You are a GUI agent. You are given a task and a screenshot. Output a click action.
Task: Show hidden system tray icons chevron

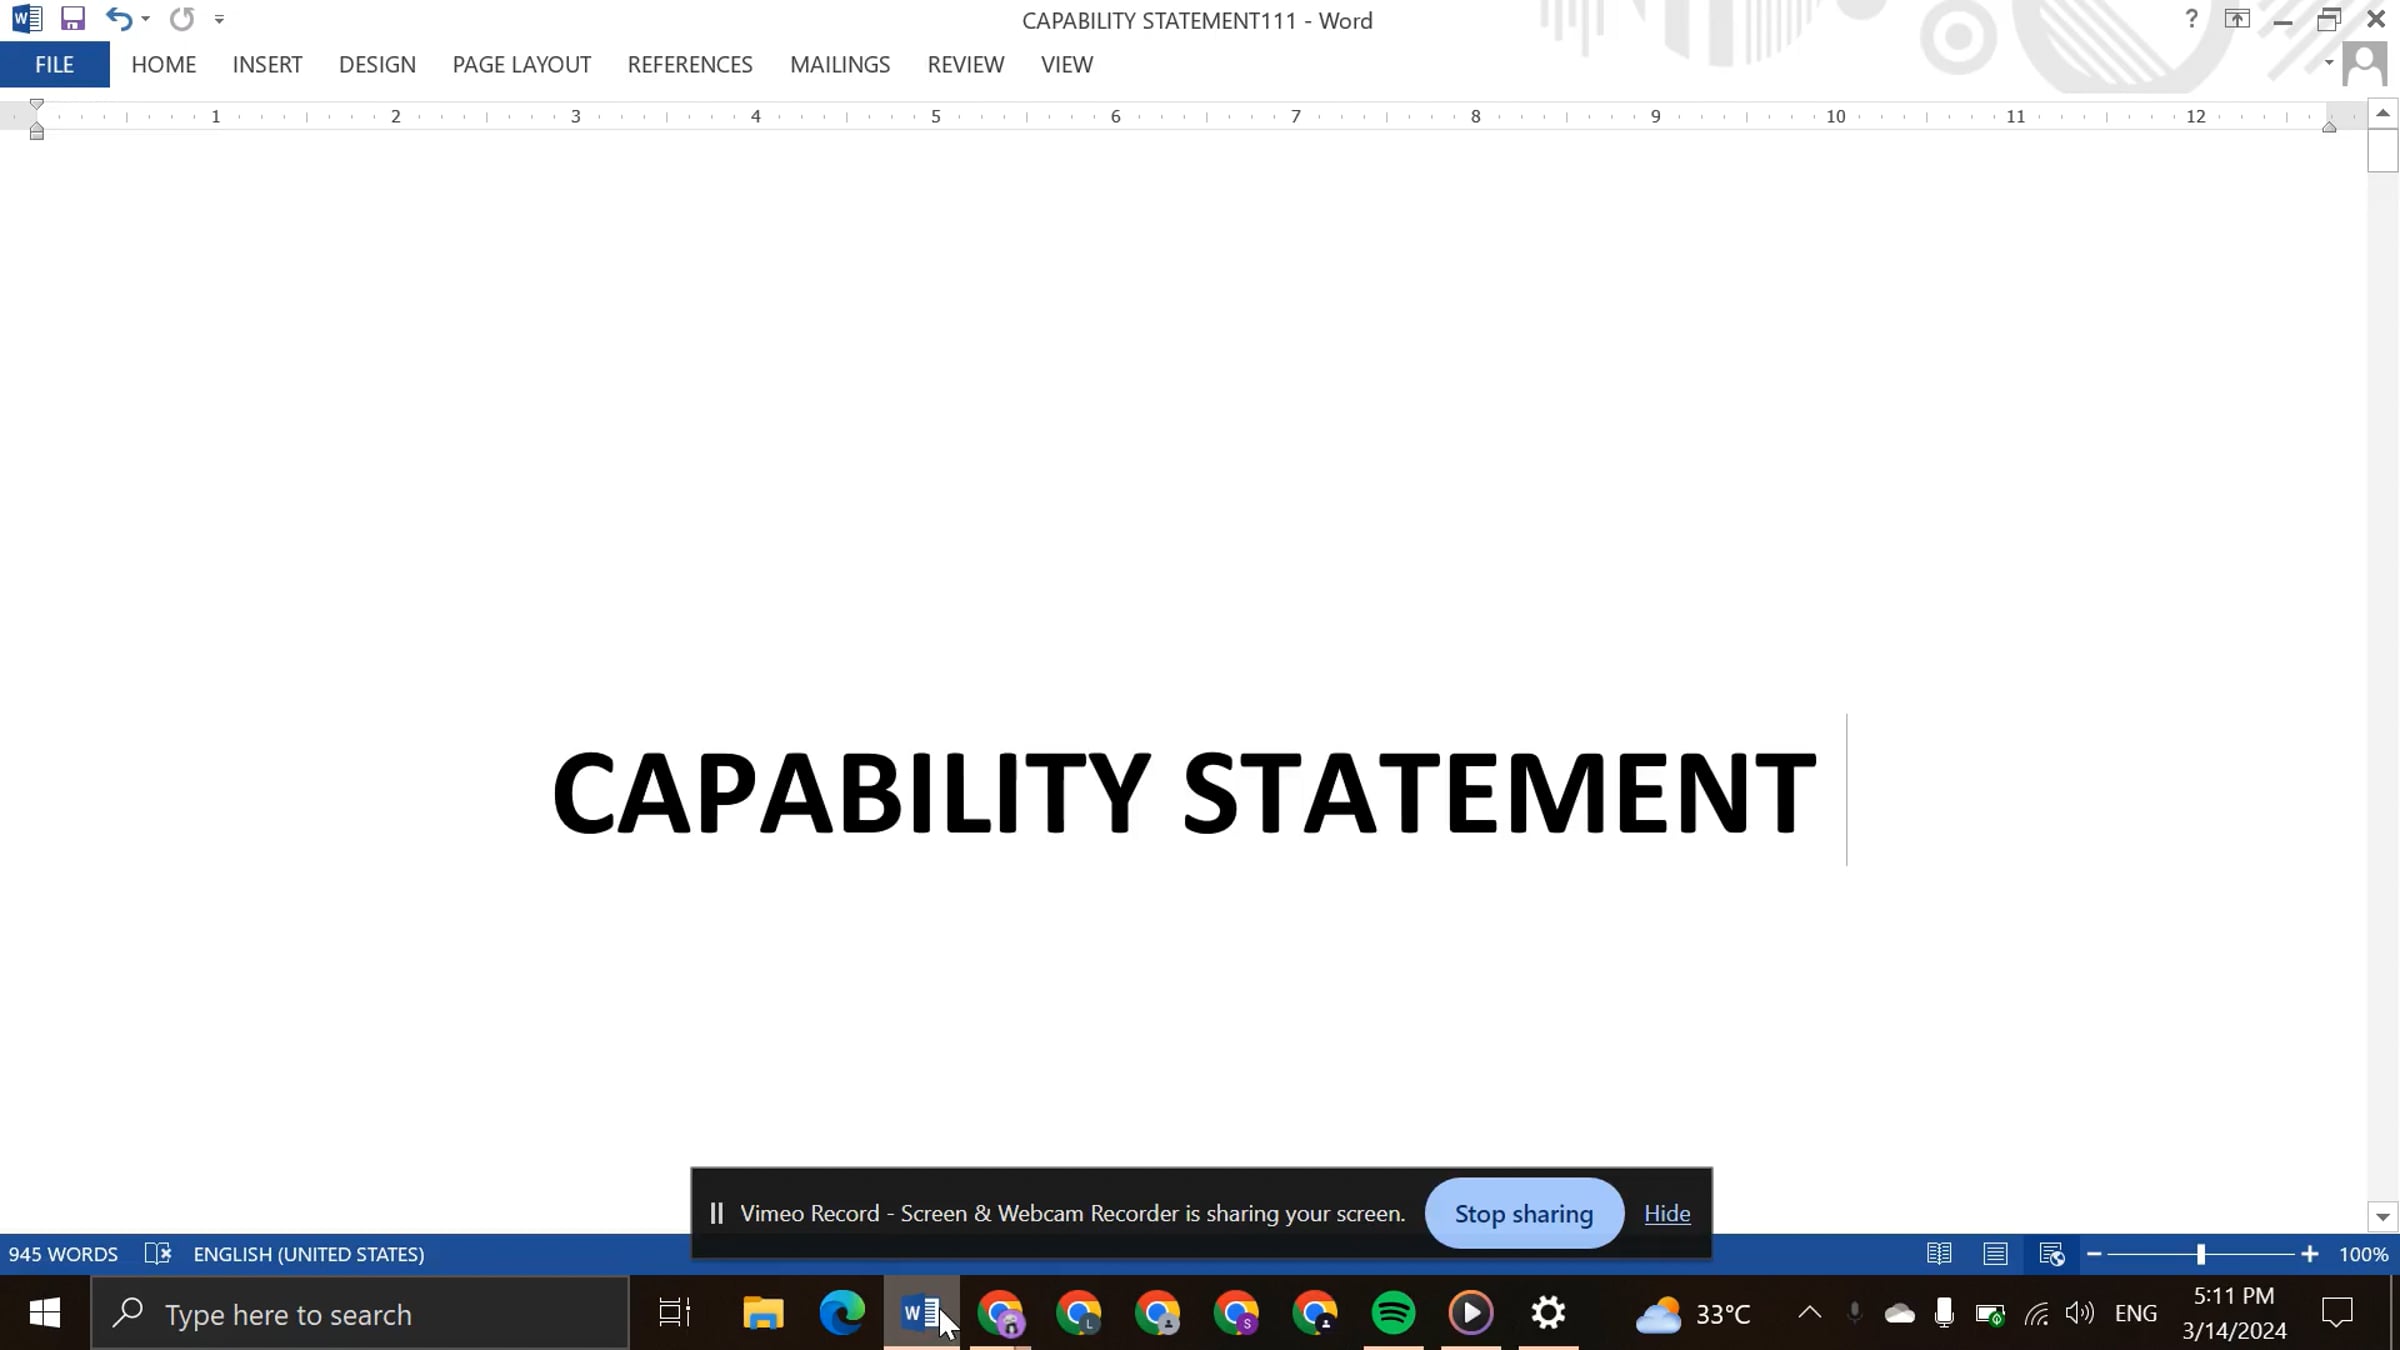(1809, 1313)
